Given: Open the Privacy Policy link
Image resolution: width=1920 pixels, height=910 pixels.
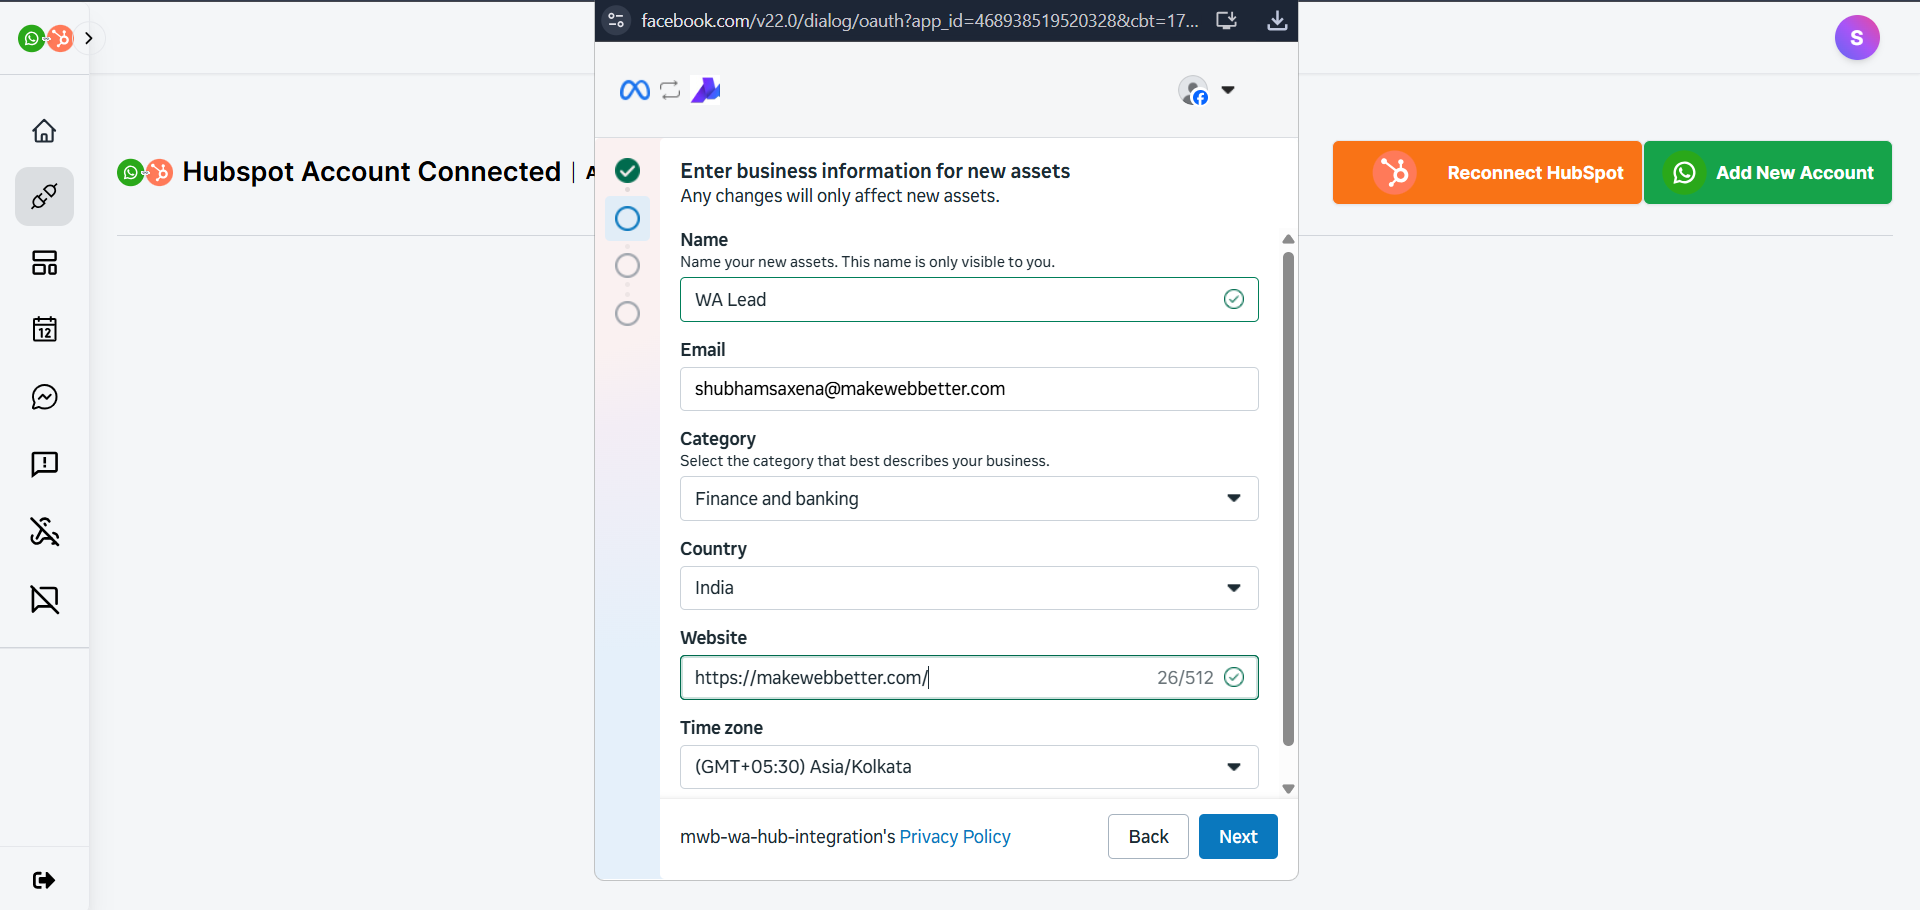Looking at the screenshot, I should (x=954, y=837).
